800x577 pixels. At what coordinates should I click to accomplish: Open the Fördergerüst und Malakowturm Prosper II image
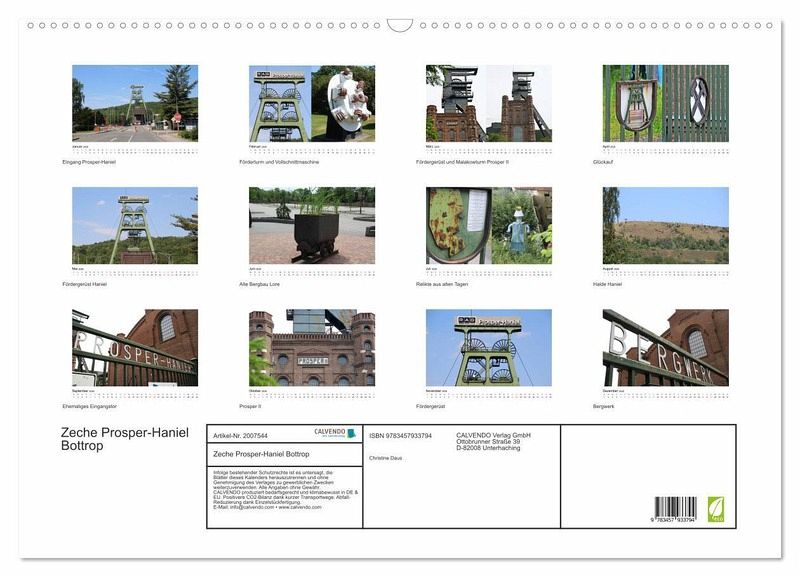pos(489,103)
